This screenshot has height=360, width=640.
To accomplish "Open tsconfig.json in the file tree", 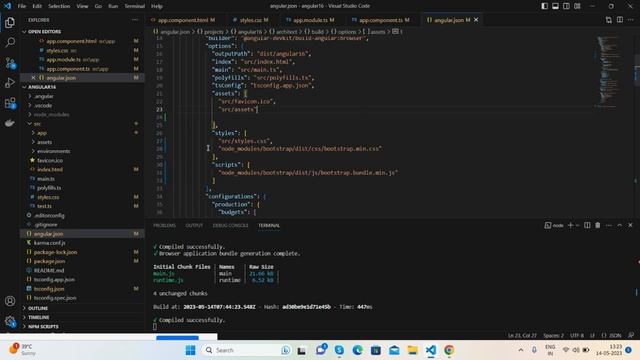I will 82,289.
